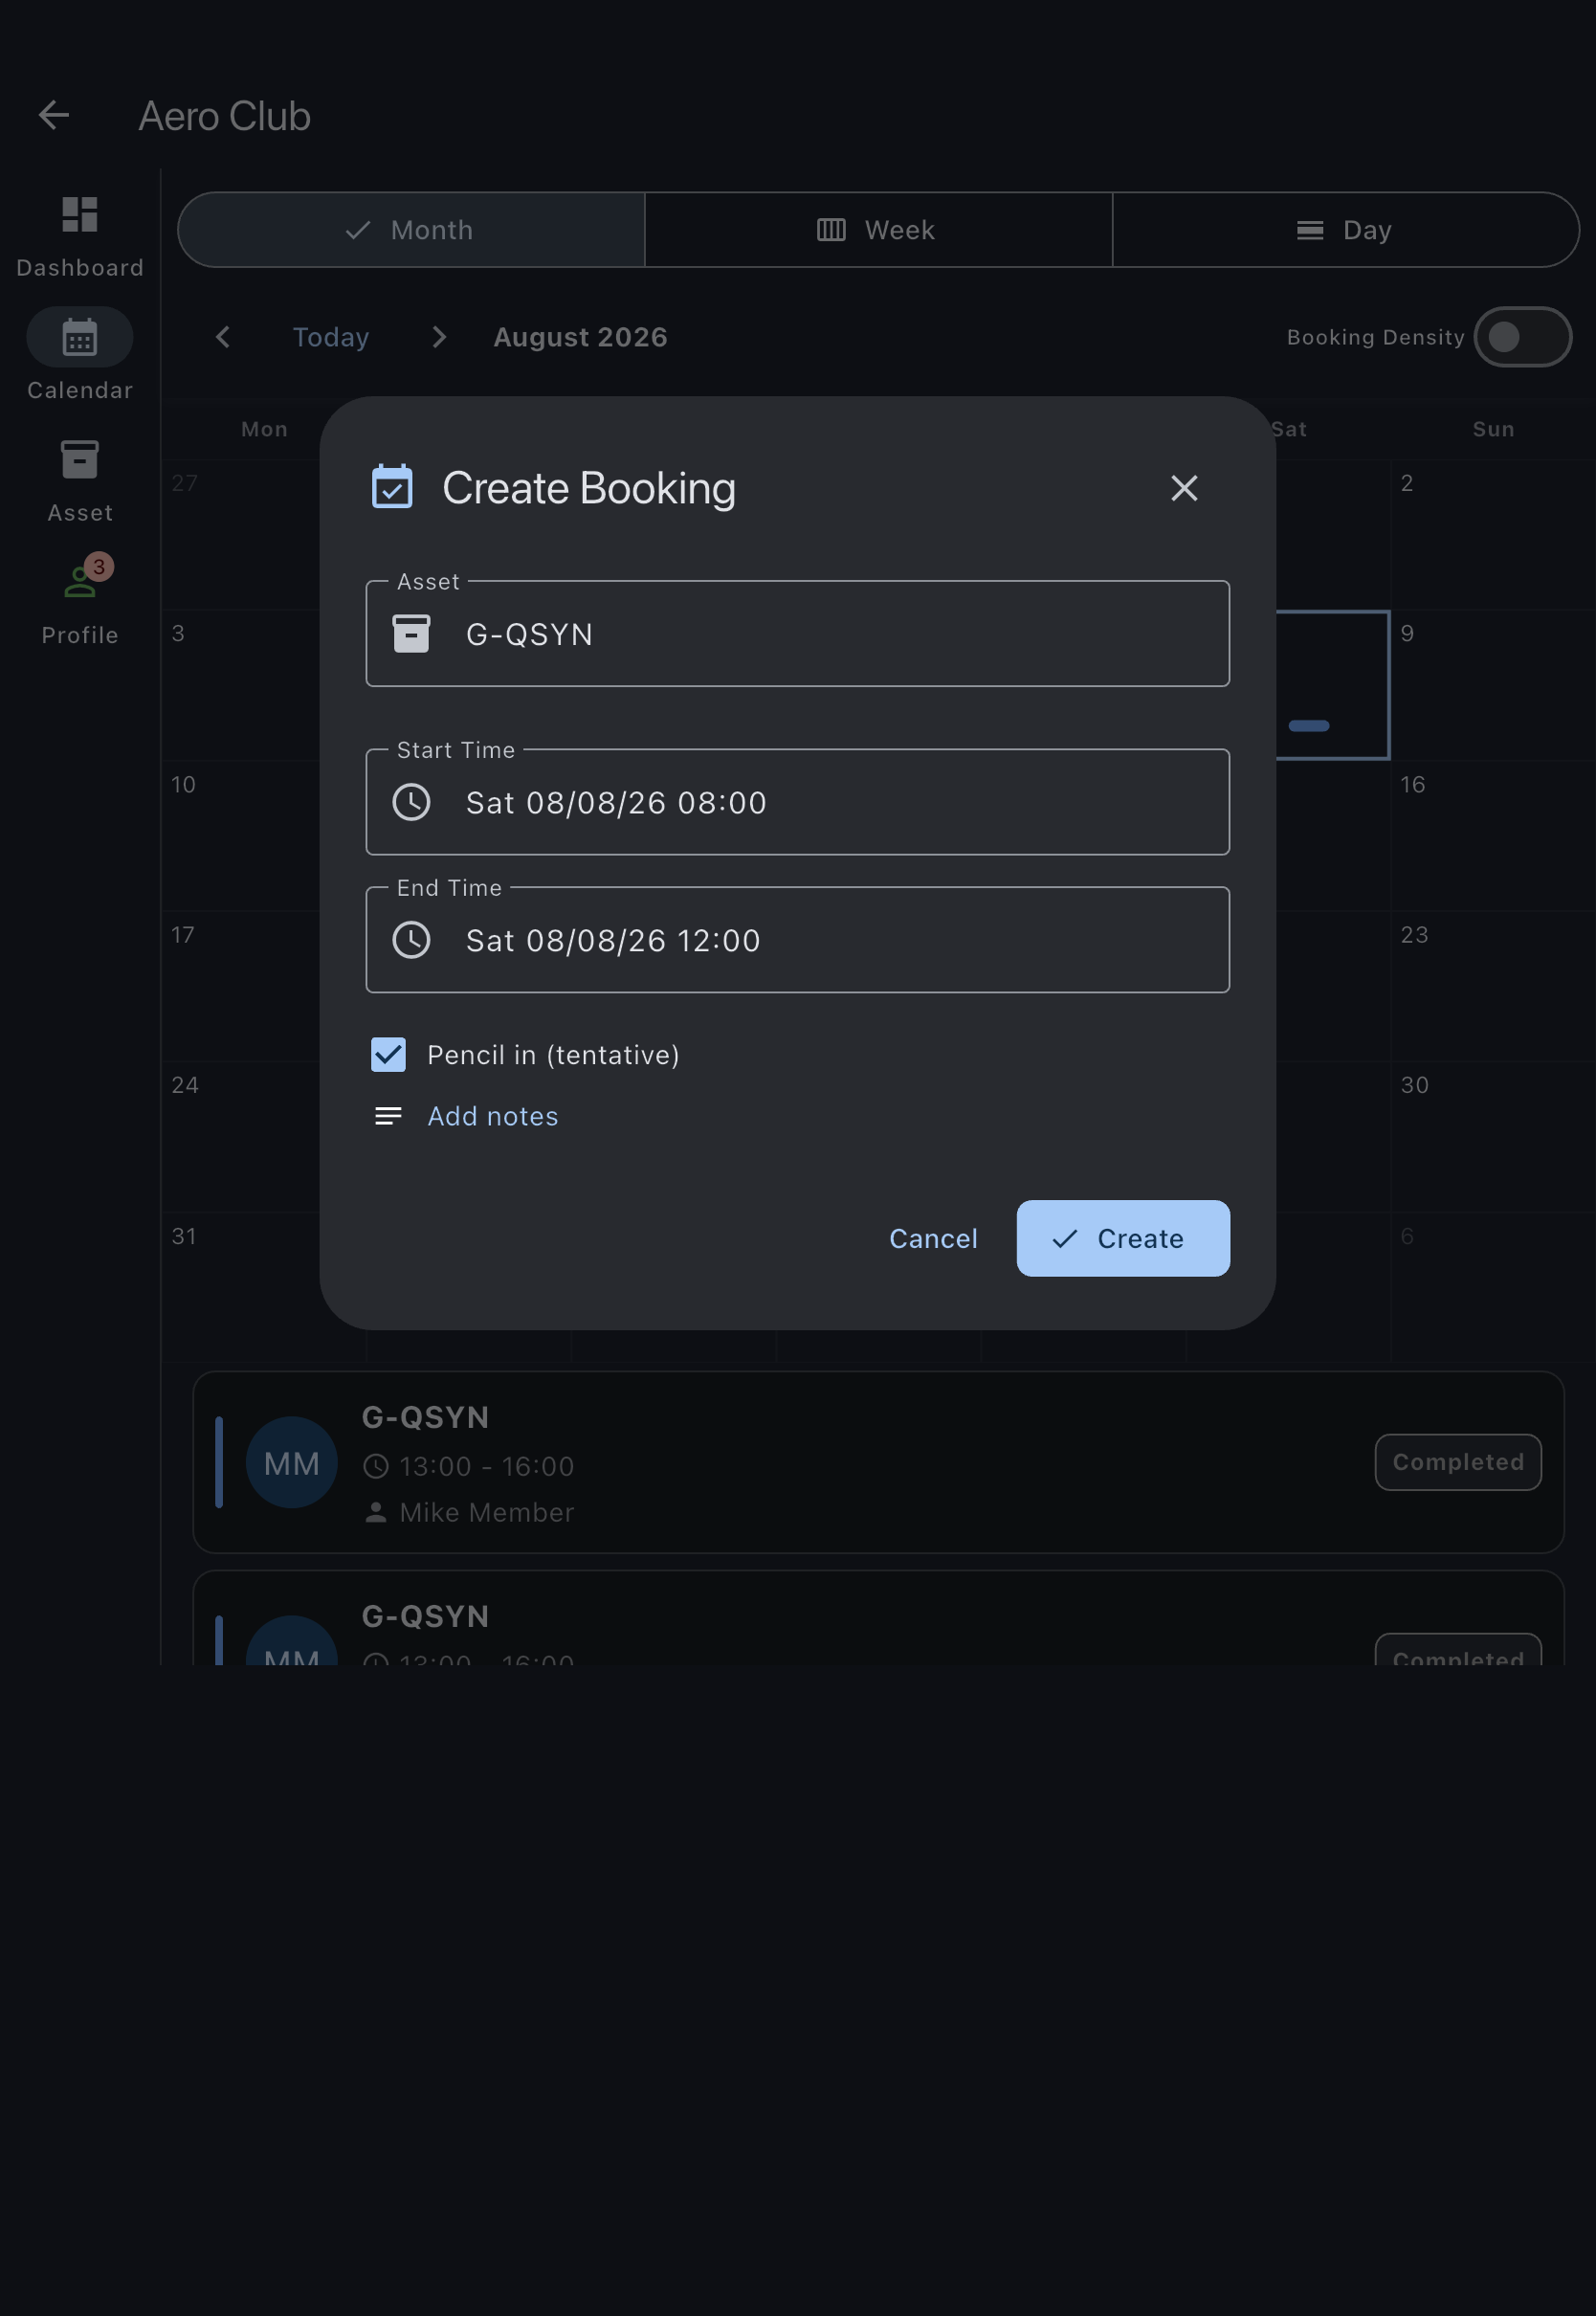Image resolution: width=1596 pixels, height=2316 pixels.
Task: Click the clock icon in End Time
Action: [411, 940]
